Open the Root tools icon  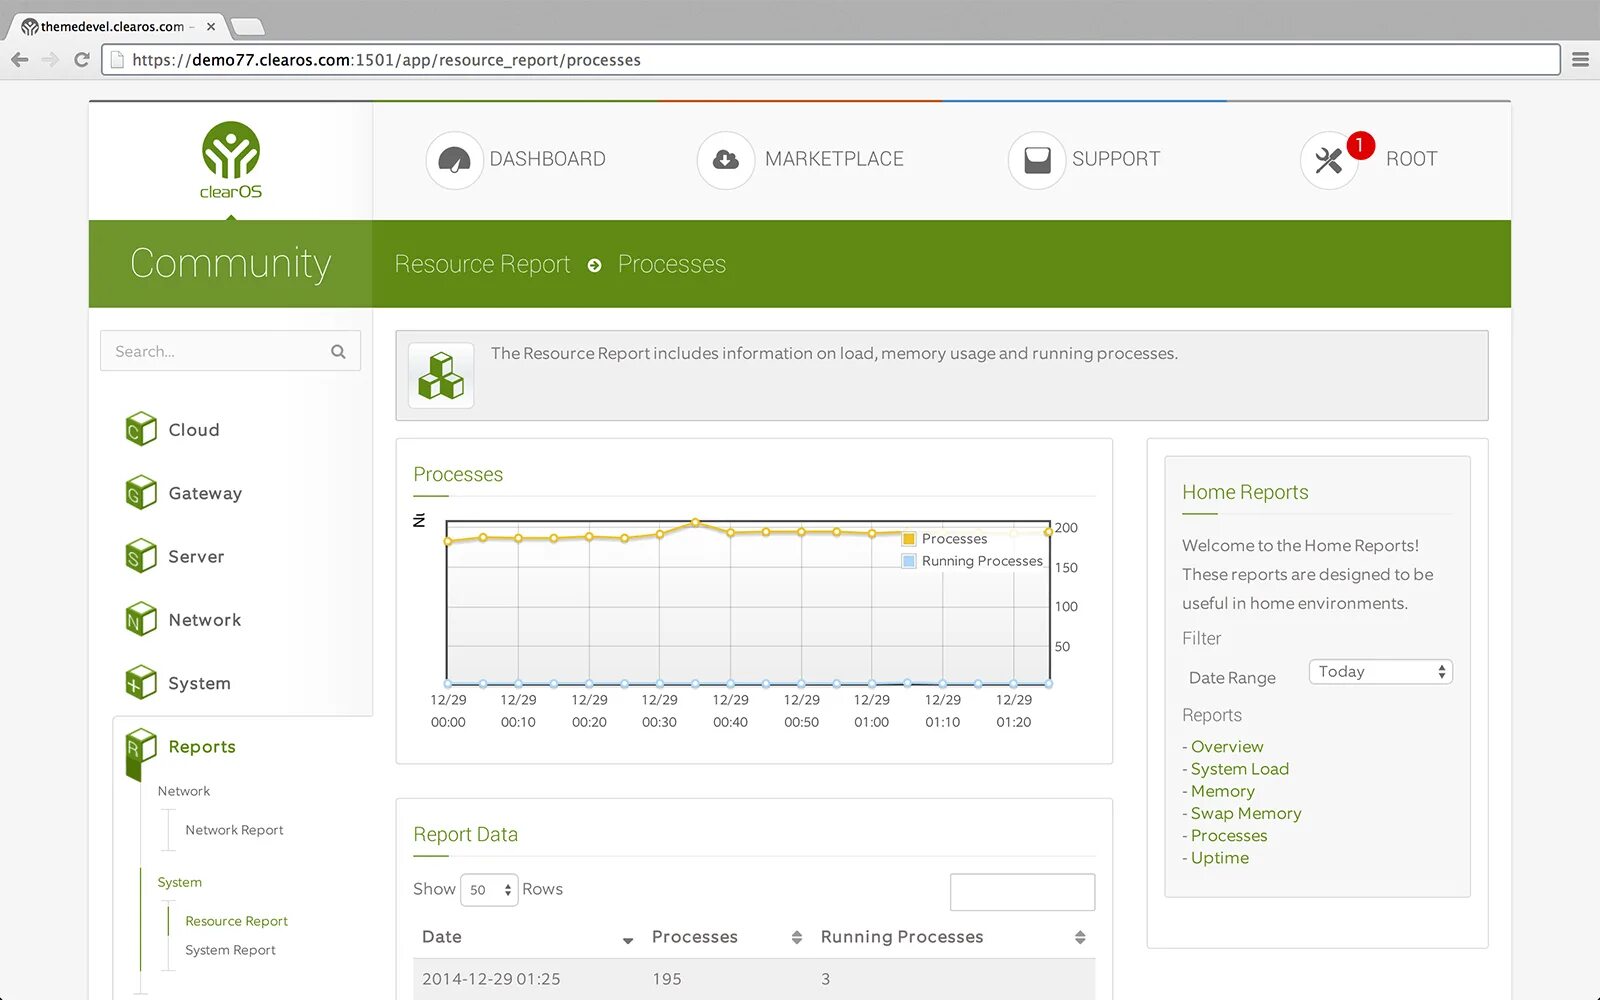pyautogui.click(x=1329, y=160)
